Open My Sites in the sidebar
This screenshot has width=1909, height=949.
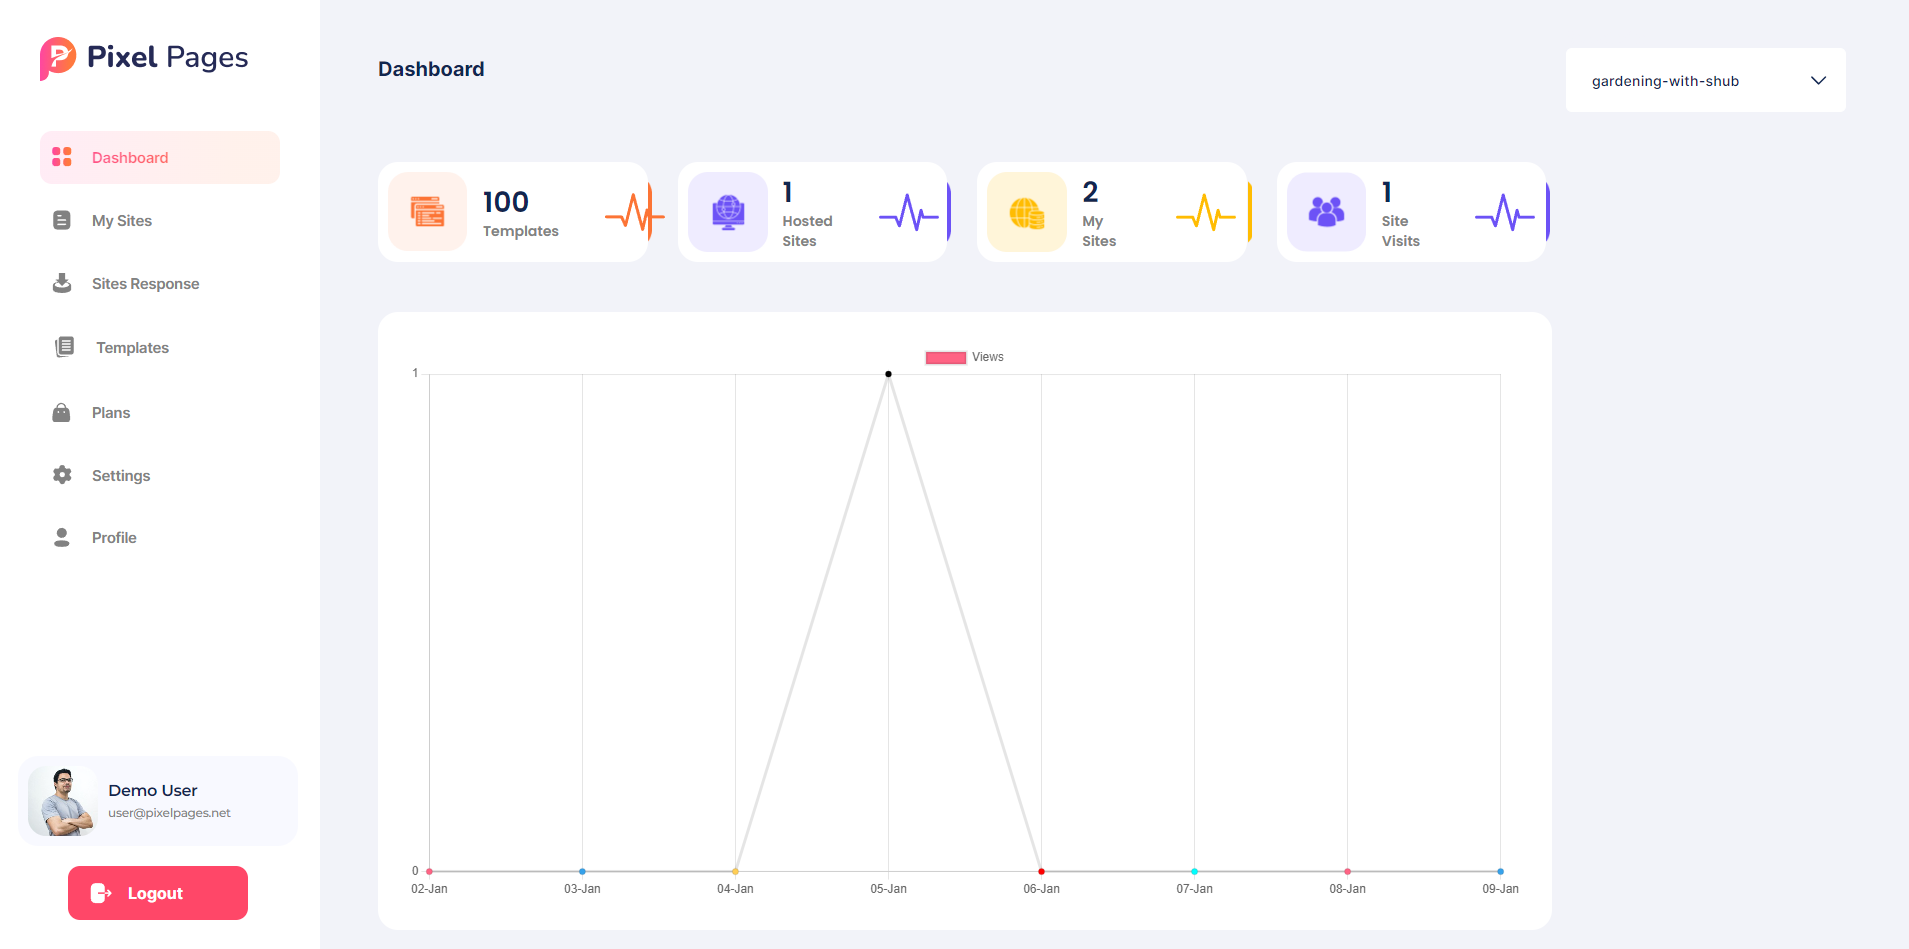coord(122,221)
